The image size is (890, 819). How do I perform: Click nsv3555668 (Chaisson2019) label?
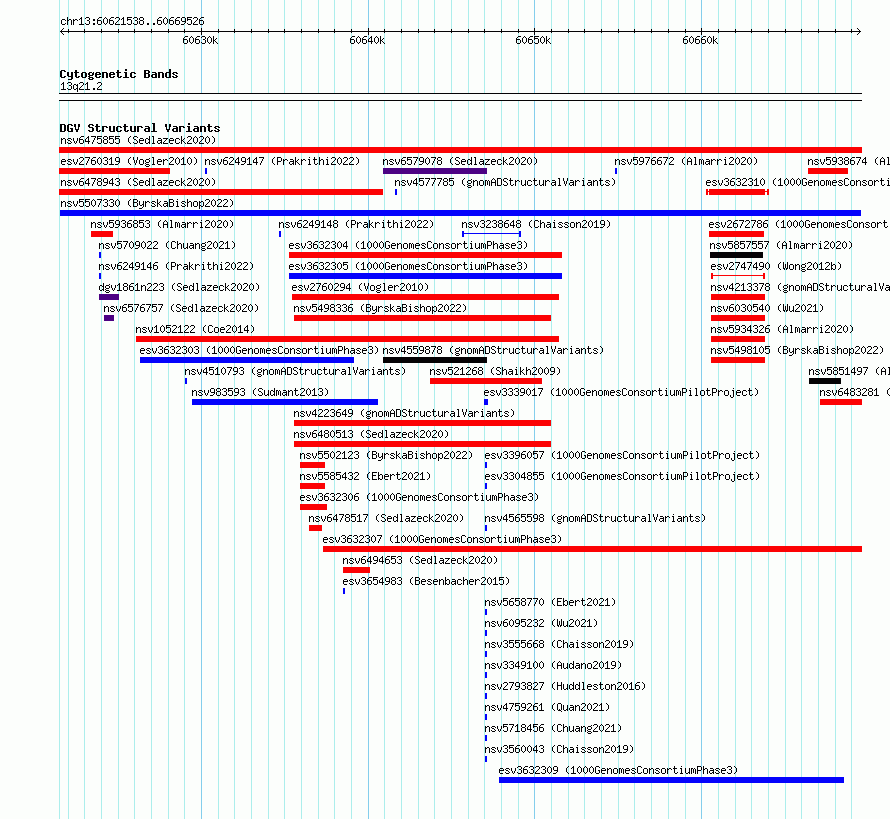[560, 644]
